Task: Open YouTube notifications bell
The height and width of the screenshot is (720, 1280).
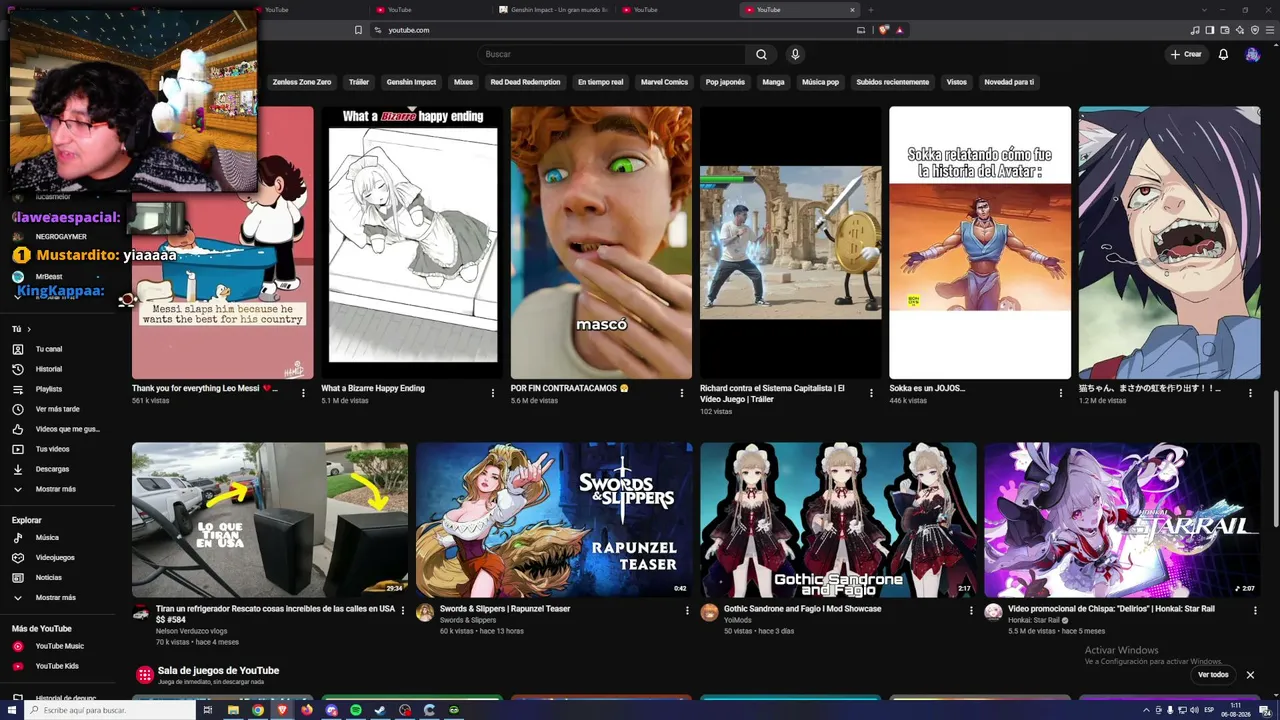Action: [x=1223, y=54]
